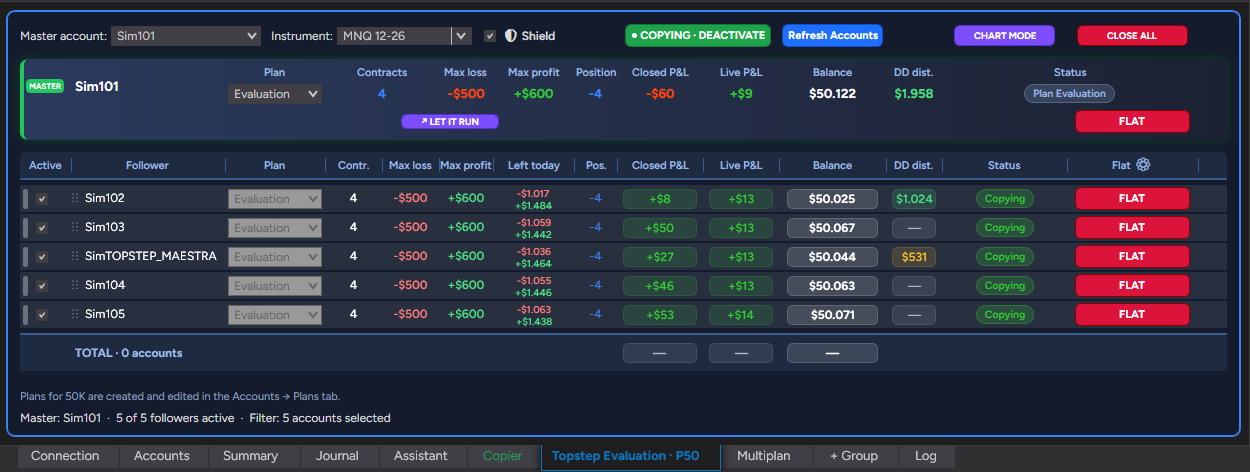This screenshot has height=472, width=1250.
Task: Click the SimTOPSTEP_MAESTRA follower name
Action: 151,256
